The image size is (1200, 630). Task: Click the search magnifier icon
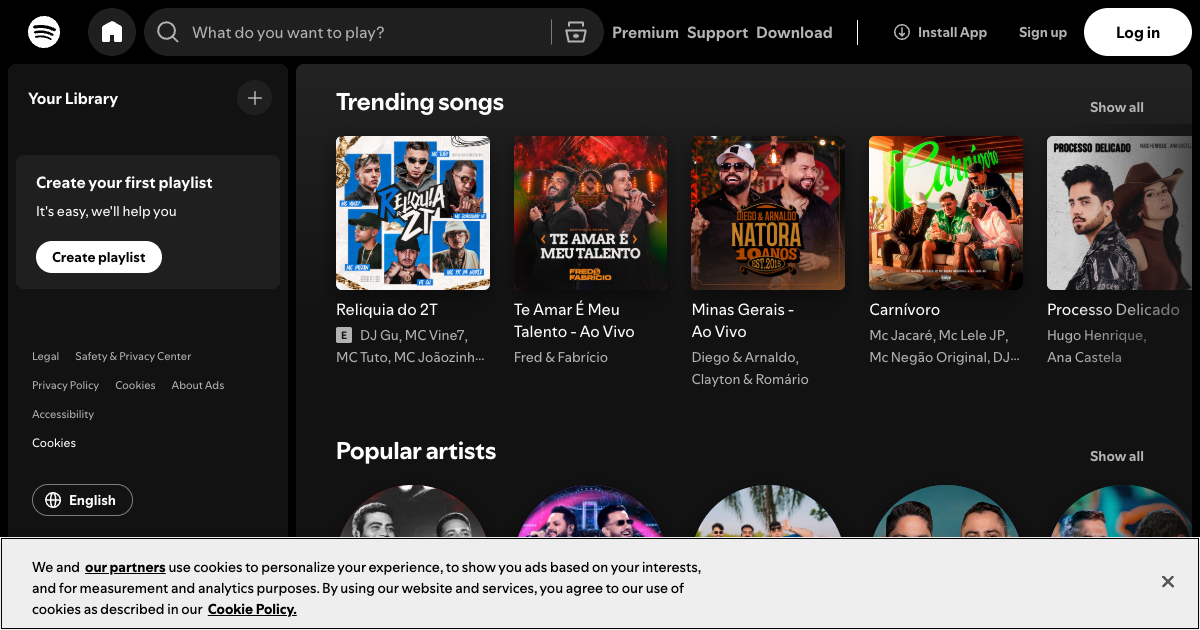point(168,32)
